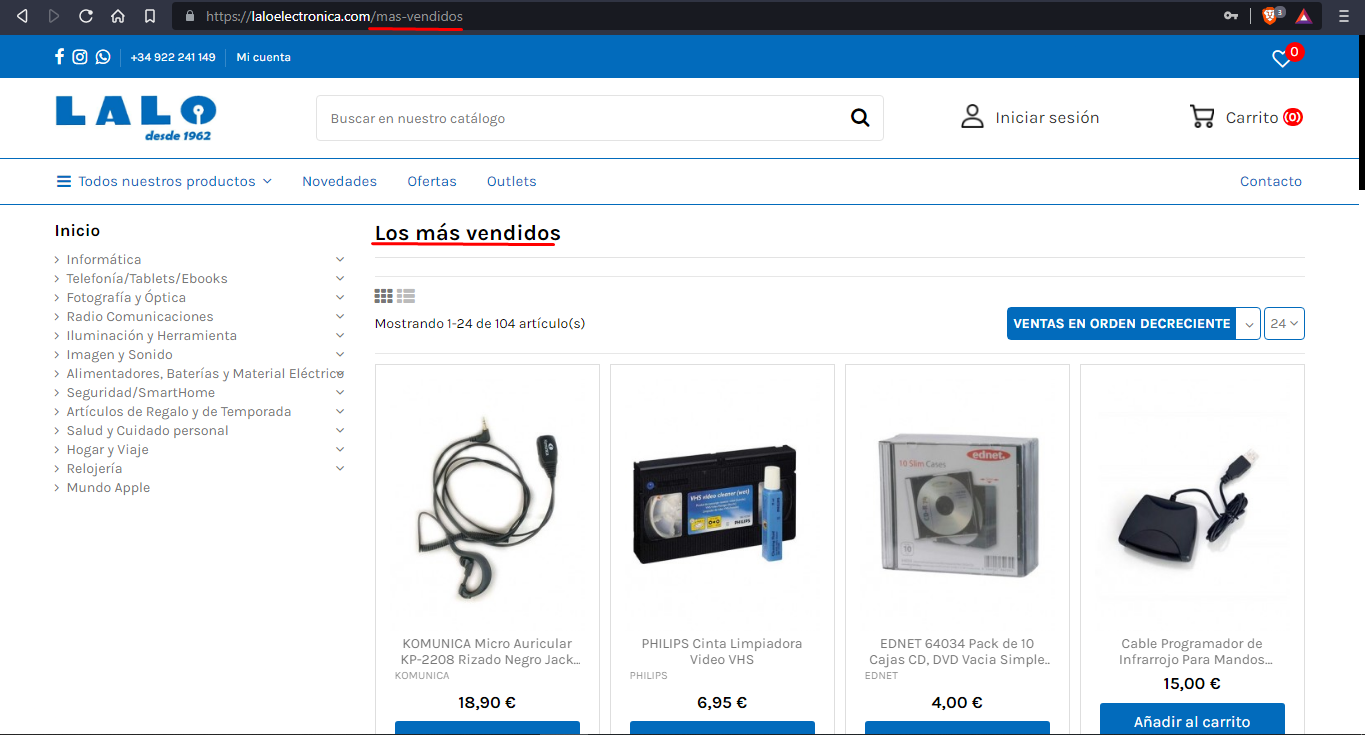The image size is (1365, 735).
Task: Expand Iluminación y Herramienta chevron
Action: pos(340,335)
